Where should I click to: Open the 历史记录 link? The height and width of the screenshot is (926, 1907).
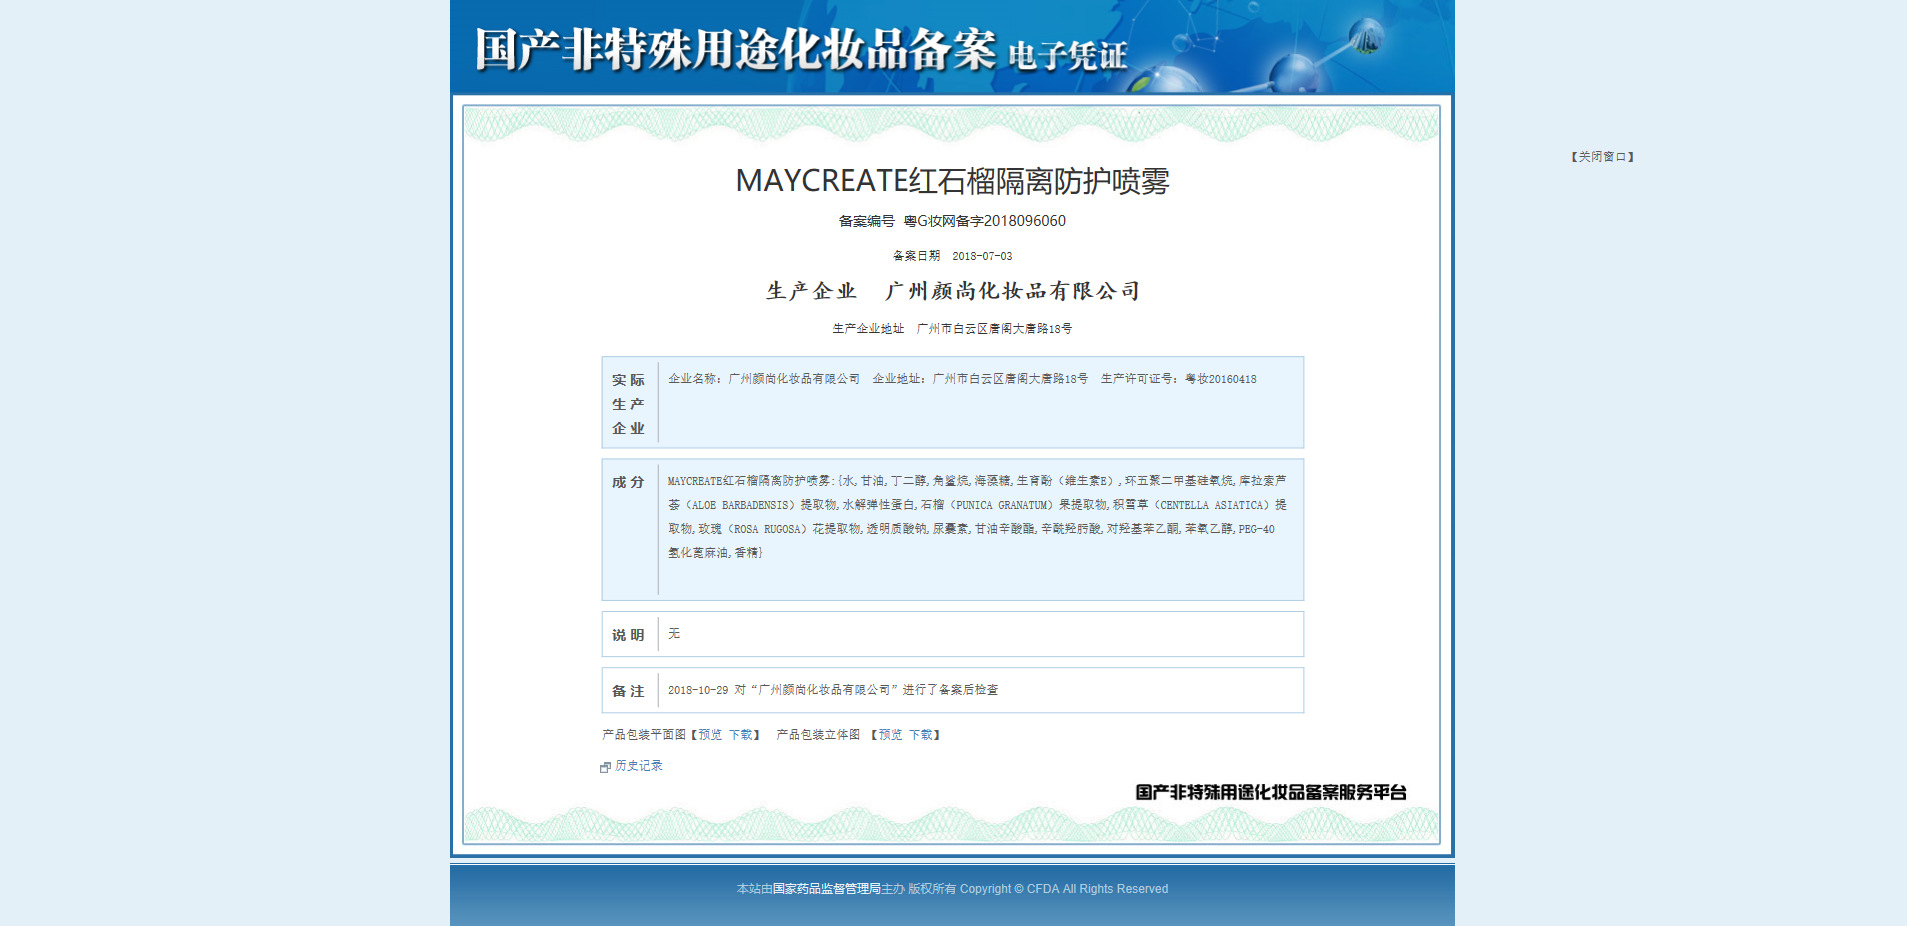click(638, 766)
